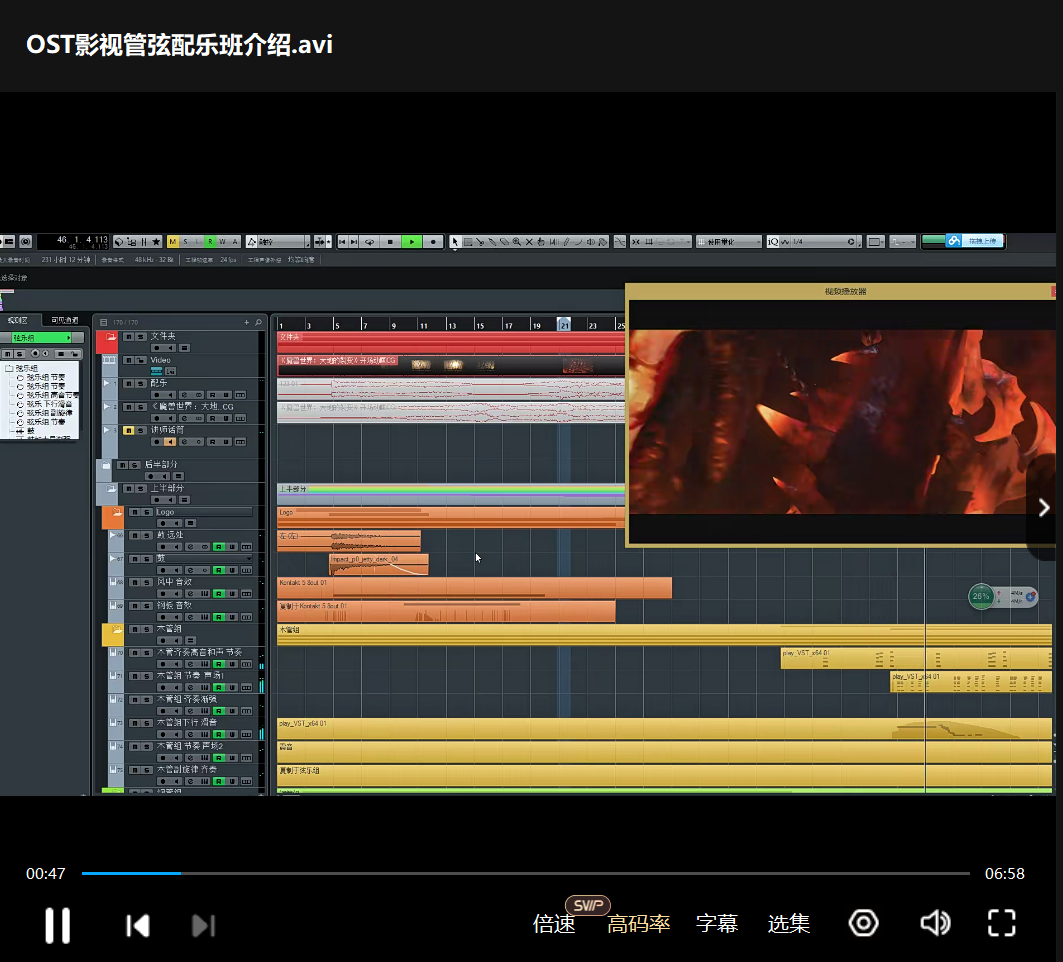Toggle global Mute state button M
The height and width of the screenshot is (962, 1063).
[173, 241]
